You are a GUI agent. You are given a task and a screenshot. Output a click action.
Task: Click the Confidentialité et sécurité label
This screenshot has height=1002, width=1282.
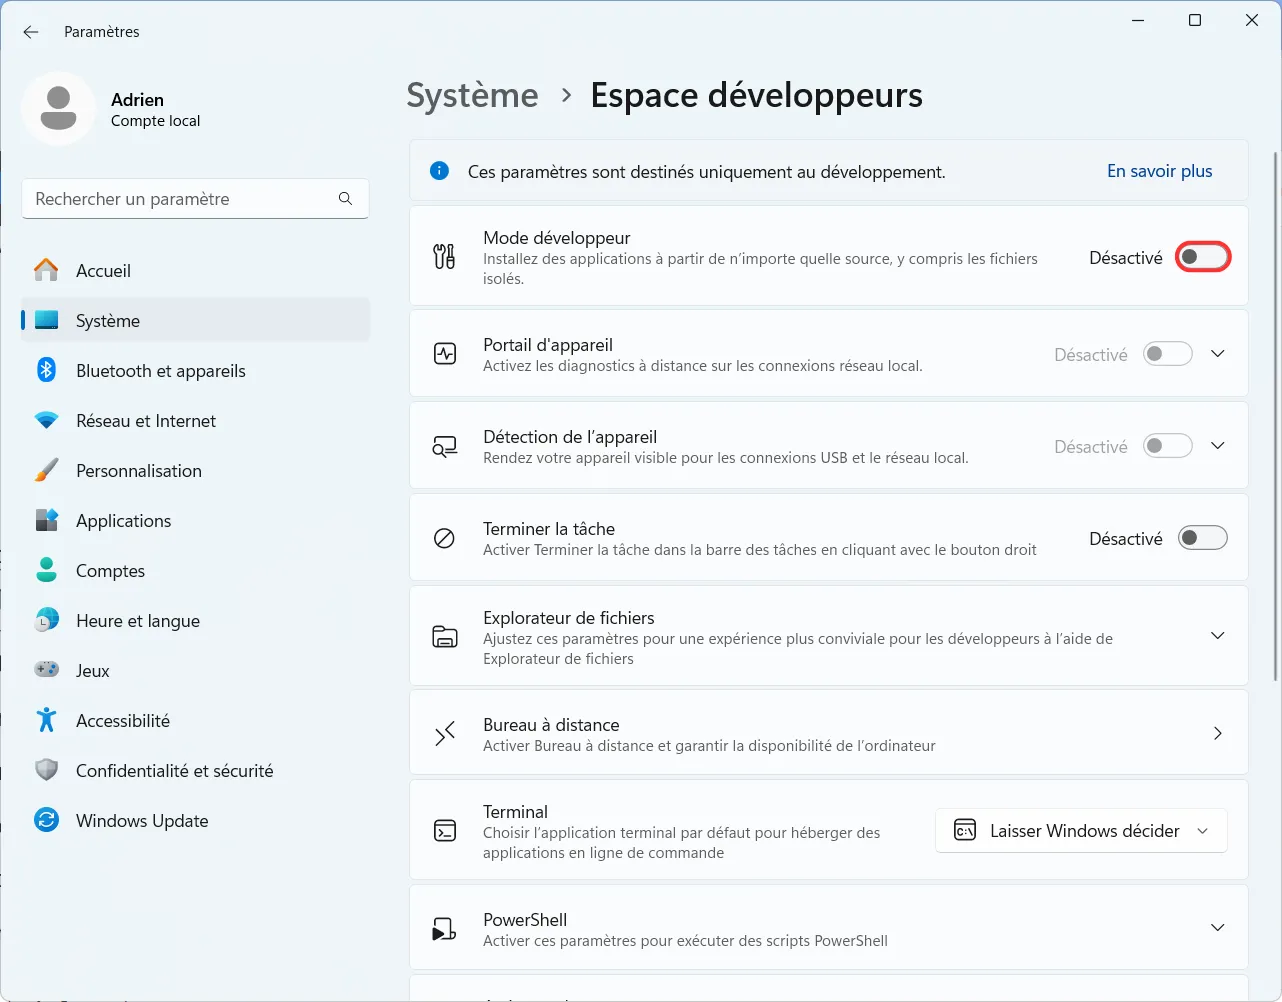174,770
